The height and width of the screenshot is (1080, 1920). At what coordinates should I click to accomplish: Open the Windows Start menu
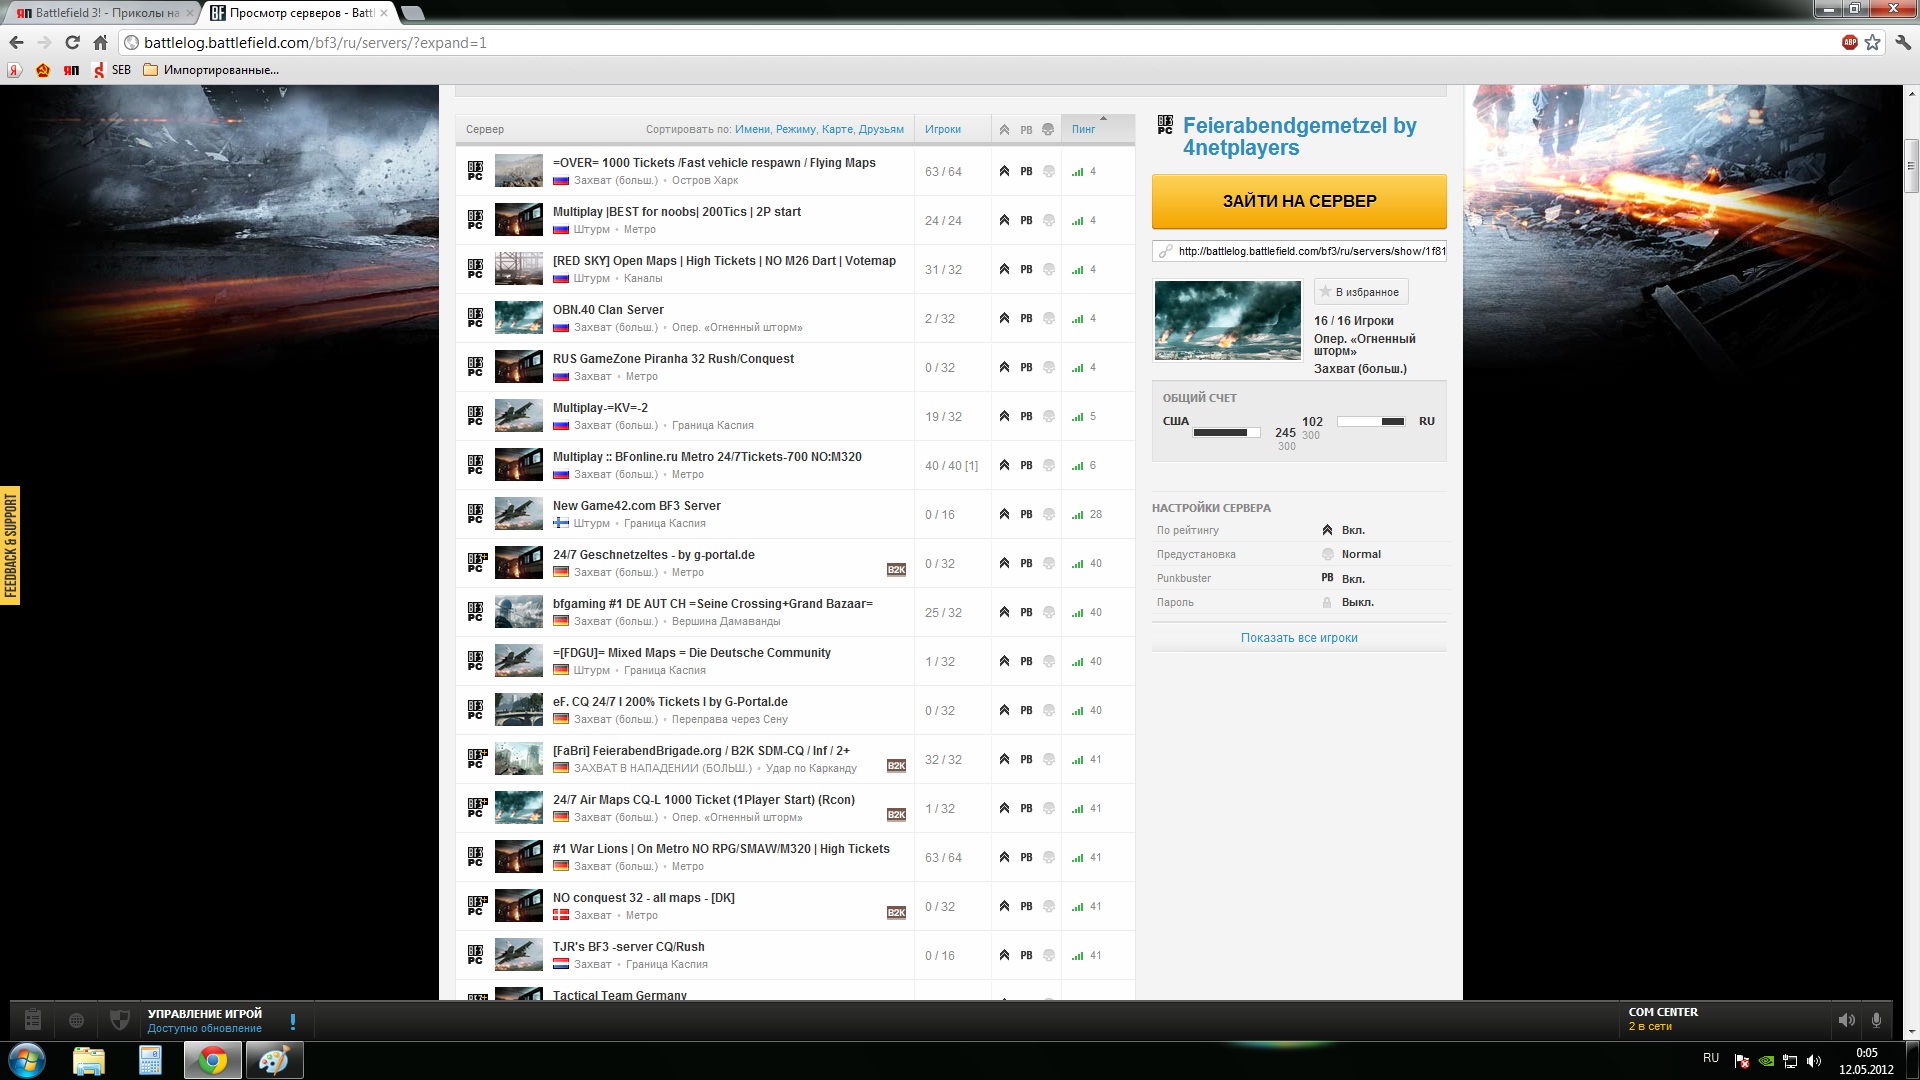click(x=27, y=1060)
